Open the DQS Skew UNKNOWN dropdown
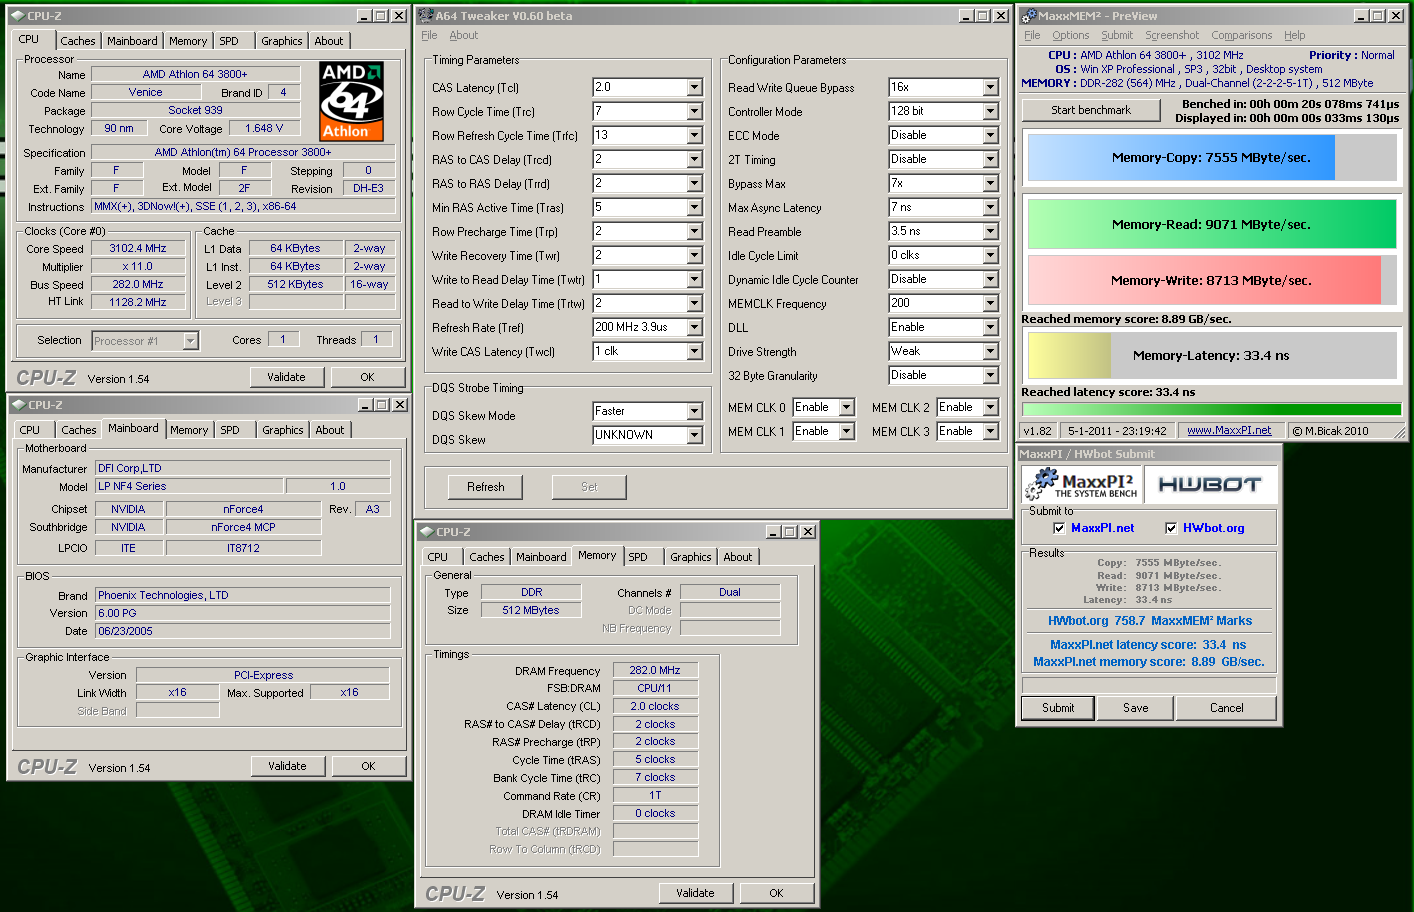 pos(694,435)
